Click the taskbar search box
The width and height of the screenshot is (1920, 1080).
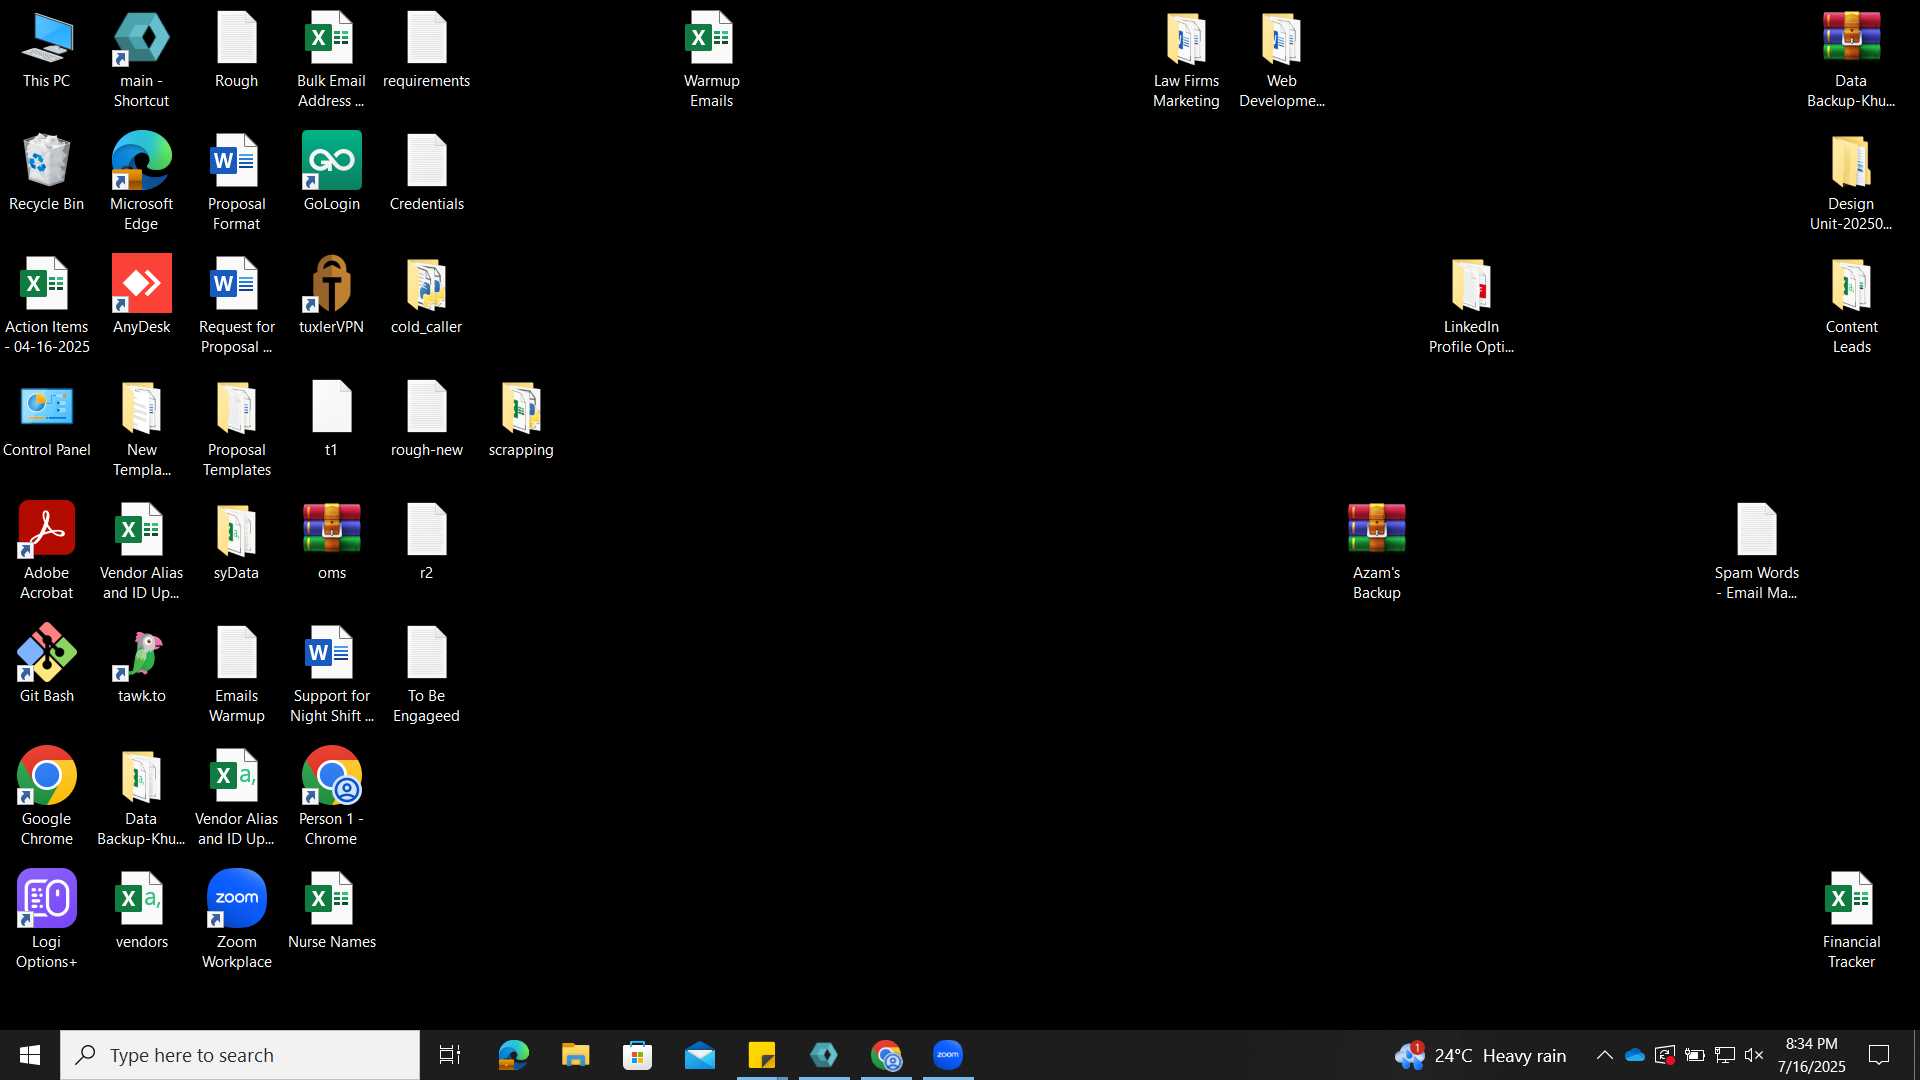[x=240, y=1055]
